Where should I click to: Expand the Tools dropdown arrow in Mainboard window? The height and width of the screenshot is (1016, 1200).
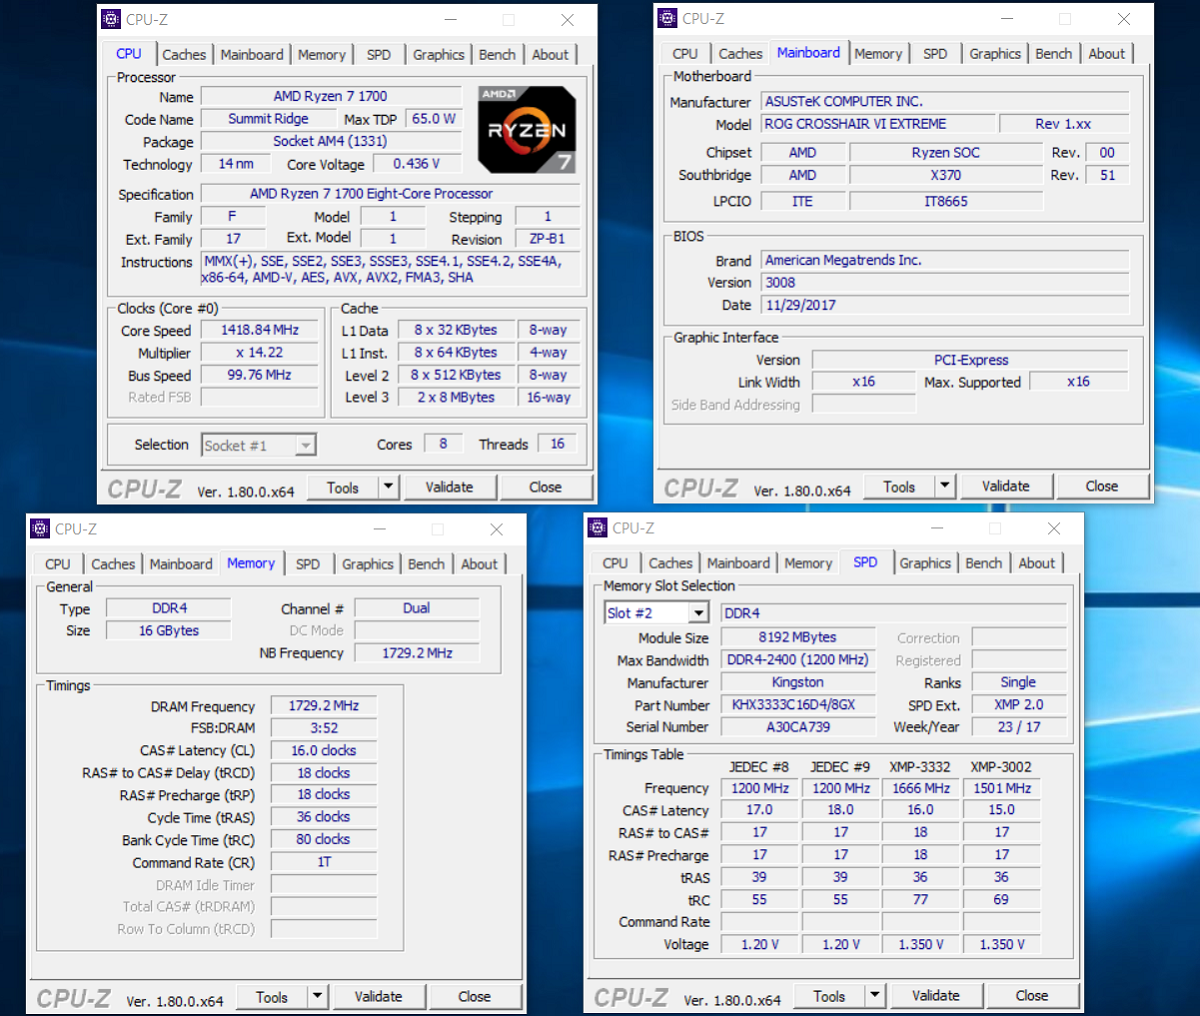pos(943,485)
